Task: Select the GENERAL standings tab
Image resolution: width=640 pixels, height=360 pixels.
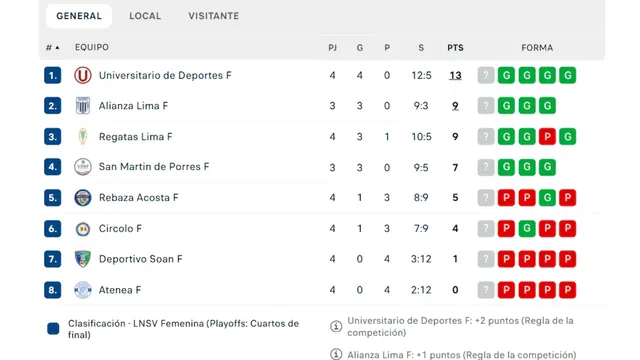Action: coord(79,16)
